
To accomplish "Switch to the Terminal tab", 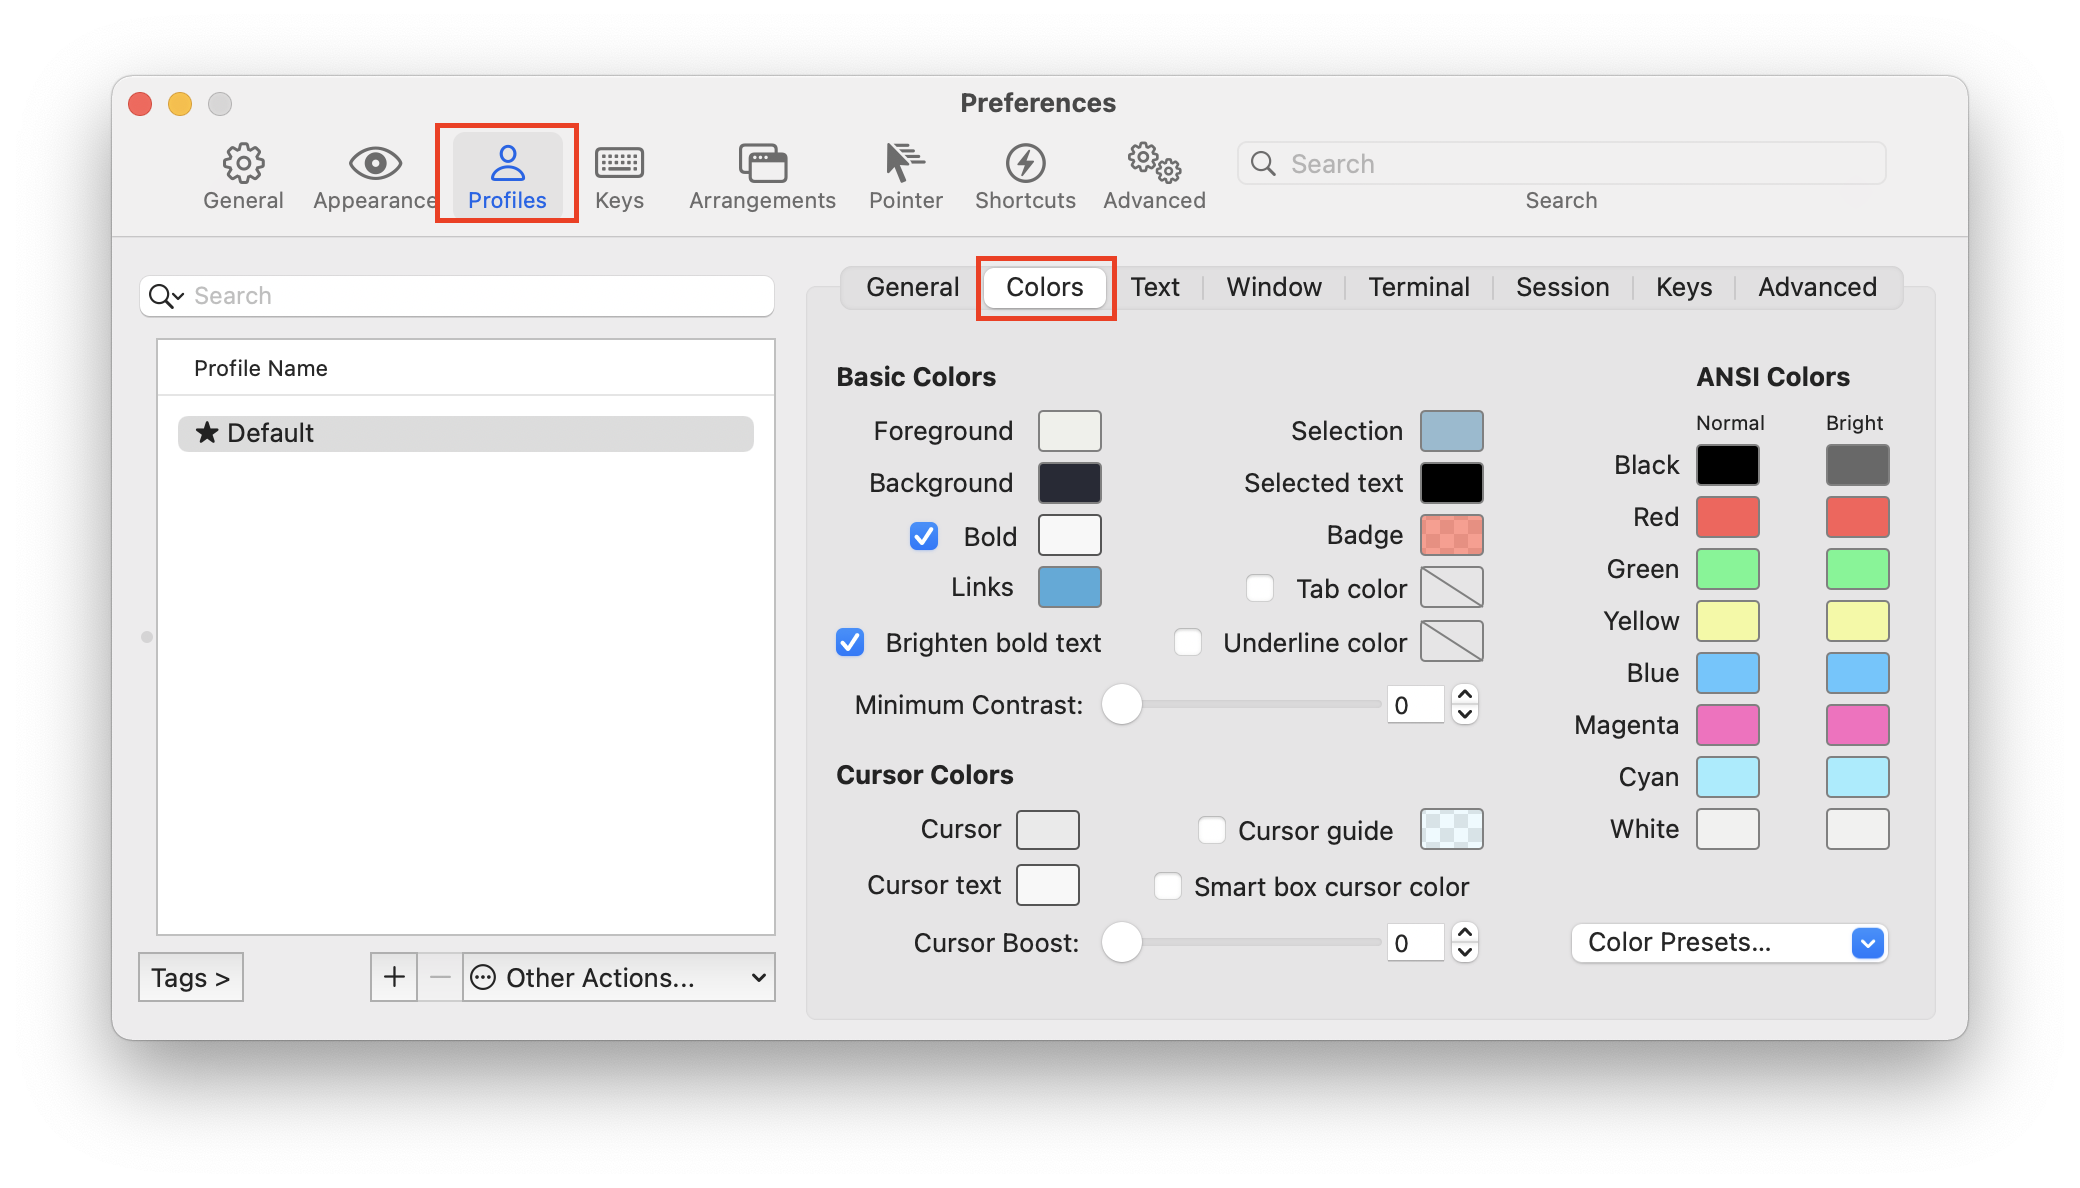I will (1419, 287).
